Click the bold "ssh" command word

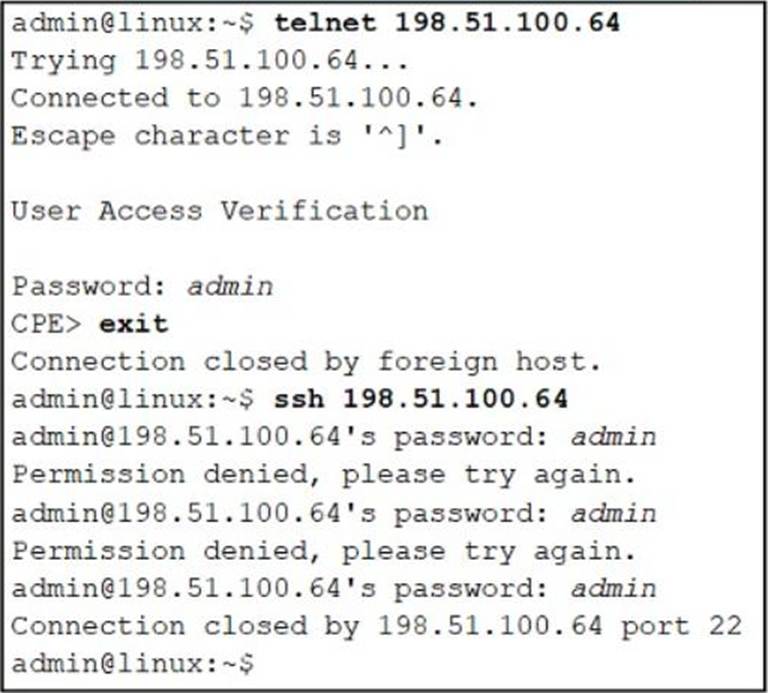coord(298,400)
